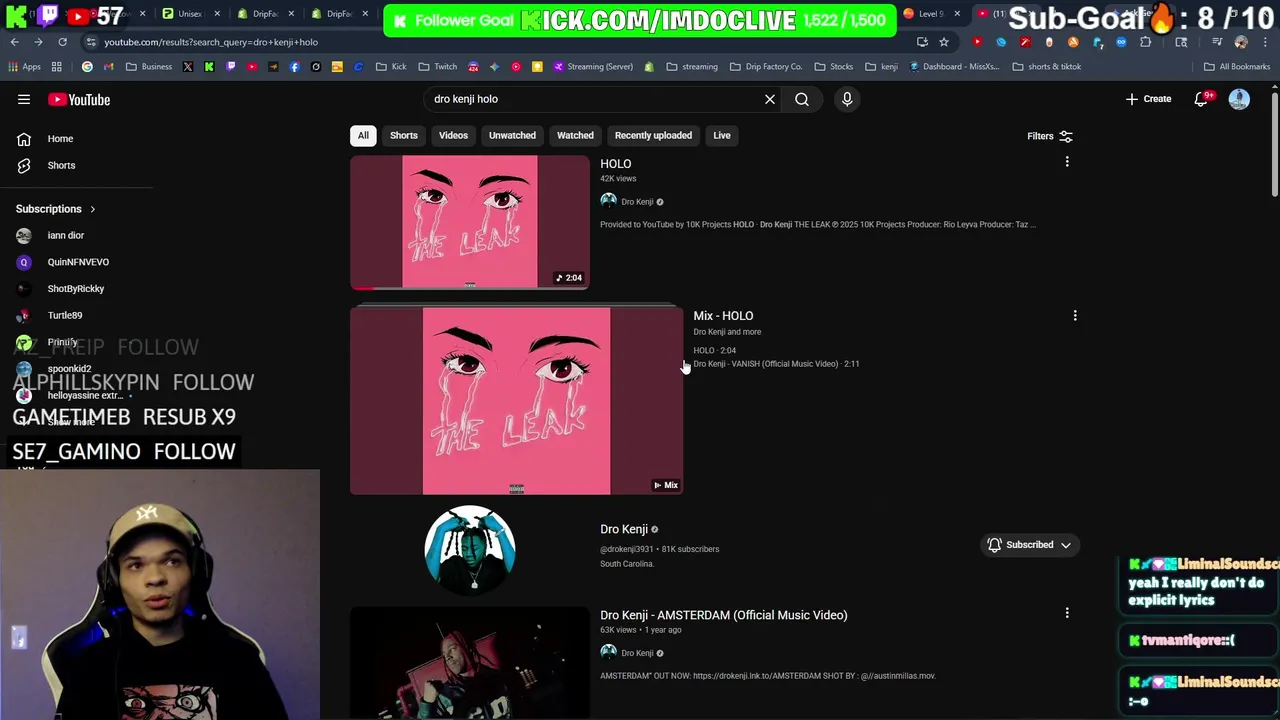
Task: Open the account avatar menu in YouTube
Action: click(x=1239, y=99)
